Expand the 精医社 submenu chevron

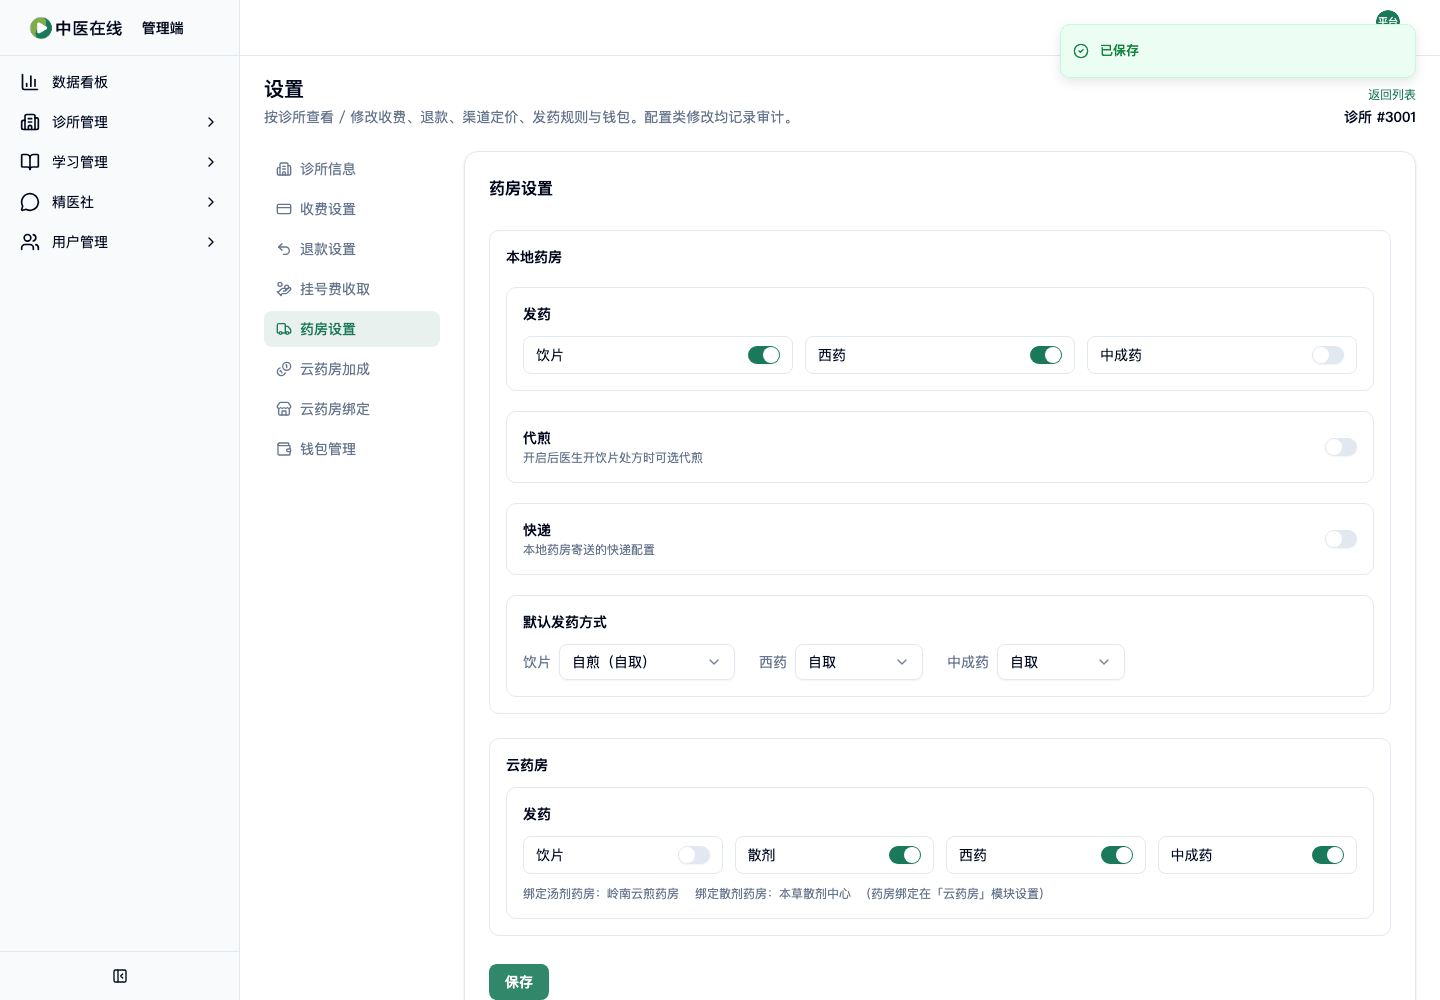211,202
